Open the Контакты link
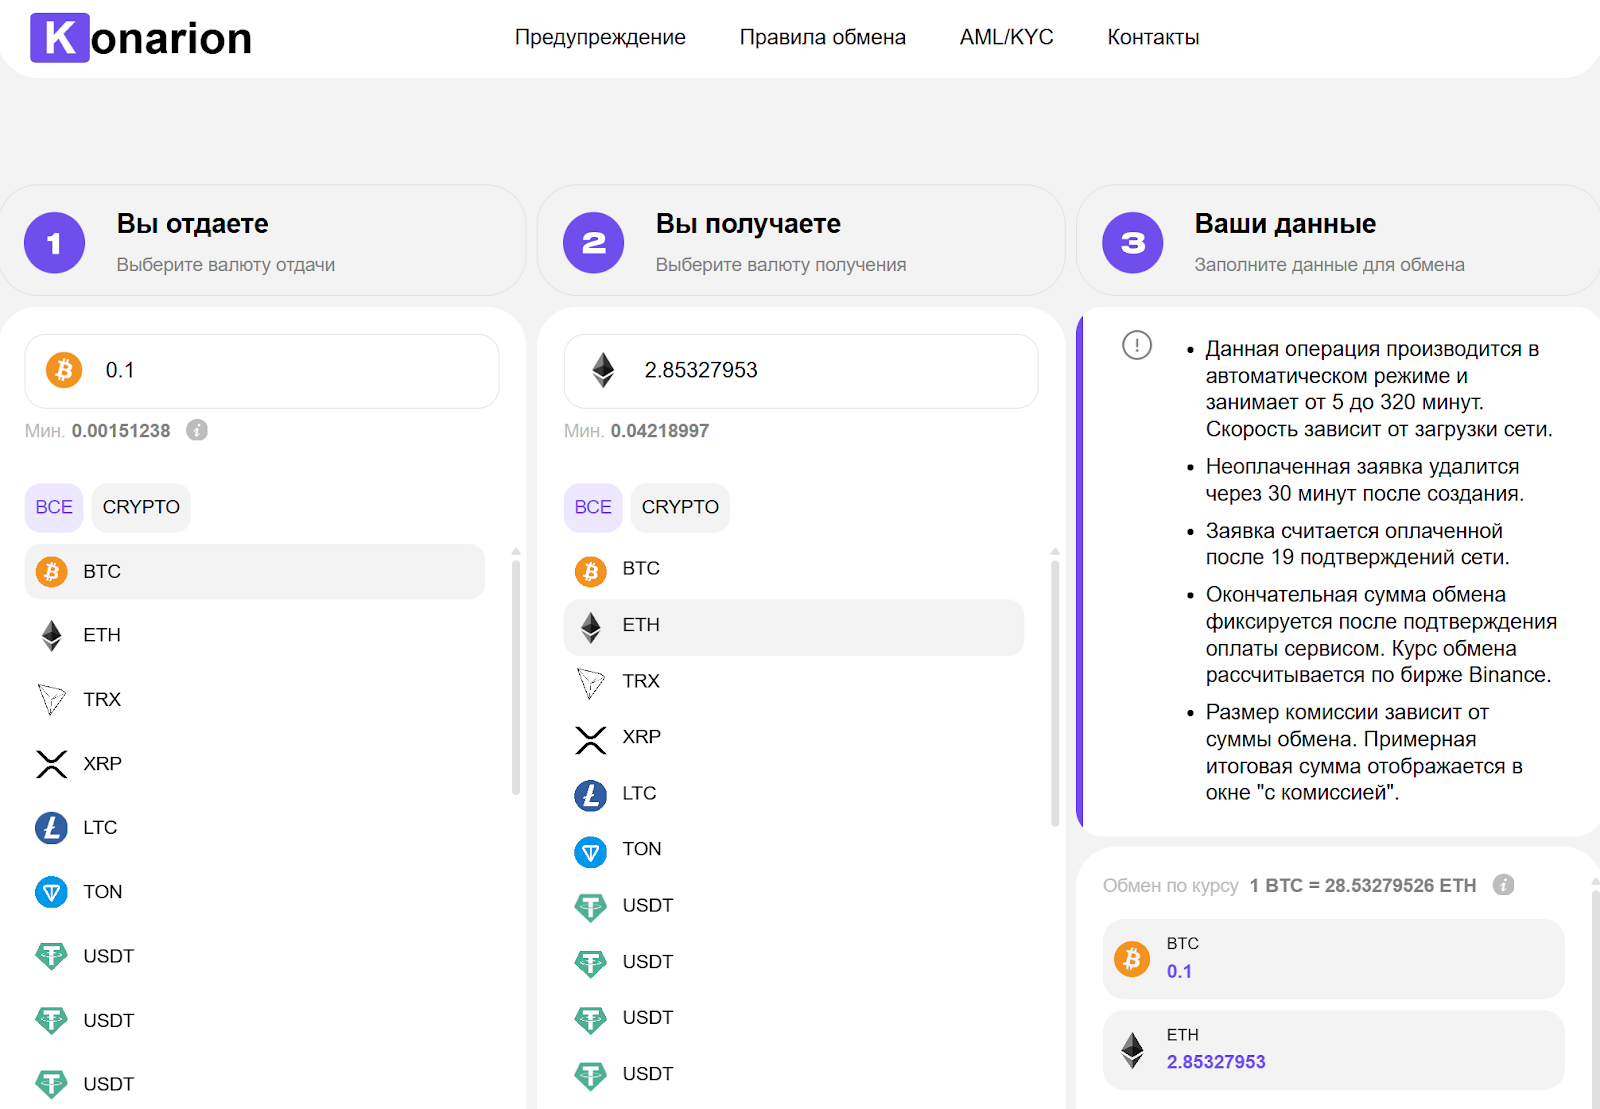The width and height of the screenshot is (1600, 1109). 1153,38
